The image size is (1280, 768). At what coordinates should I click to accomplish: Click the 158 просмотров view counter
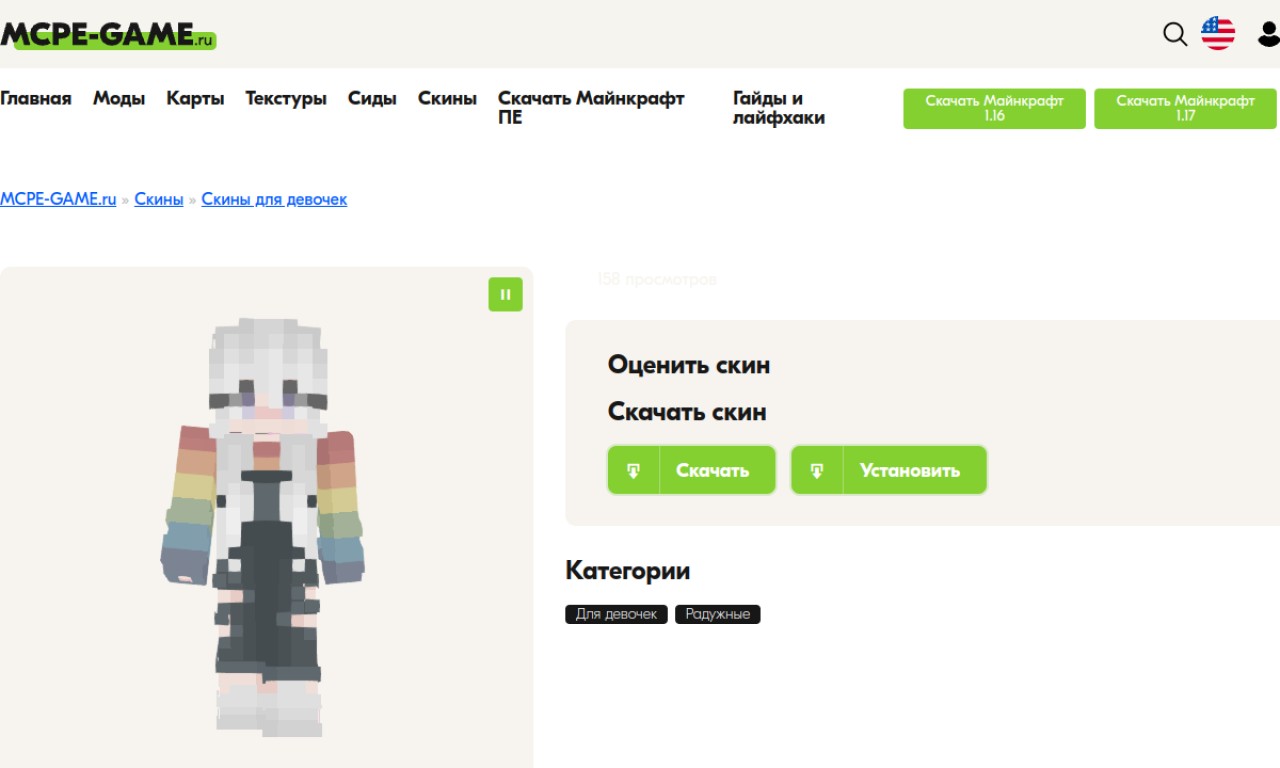tap(657, 280)
